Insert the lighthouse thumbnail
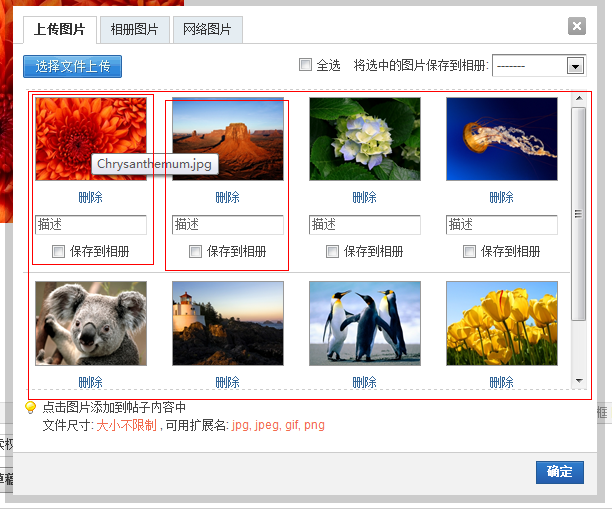 (228, 324)
